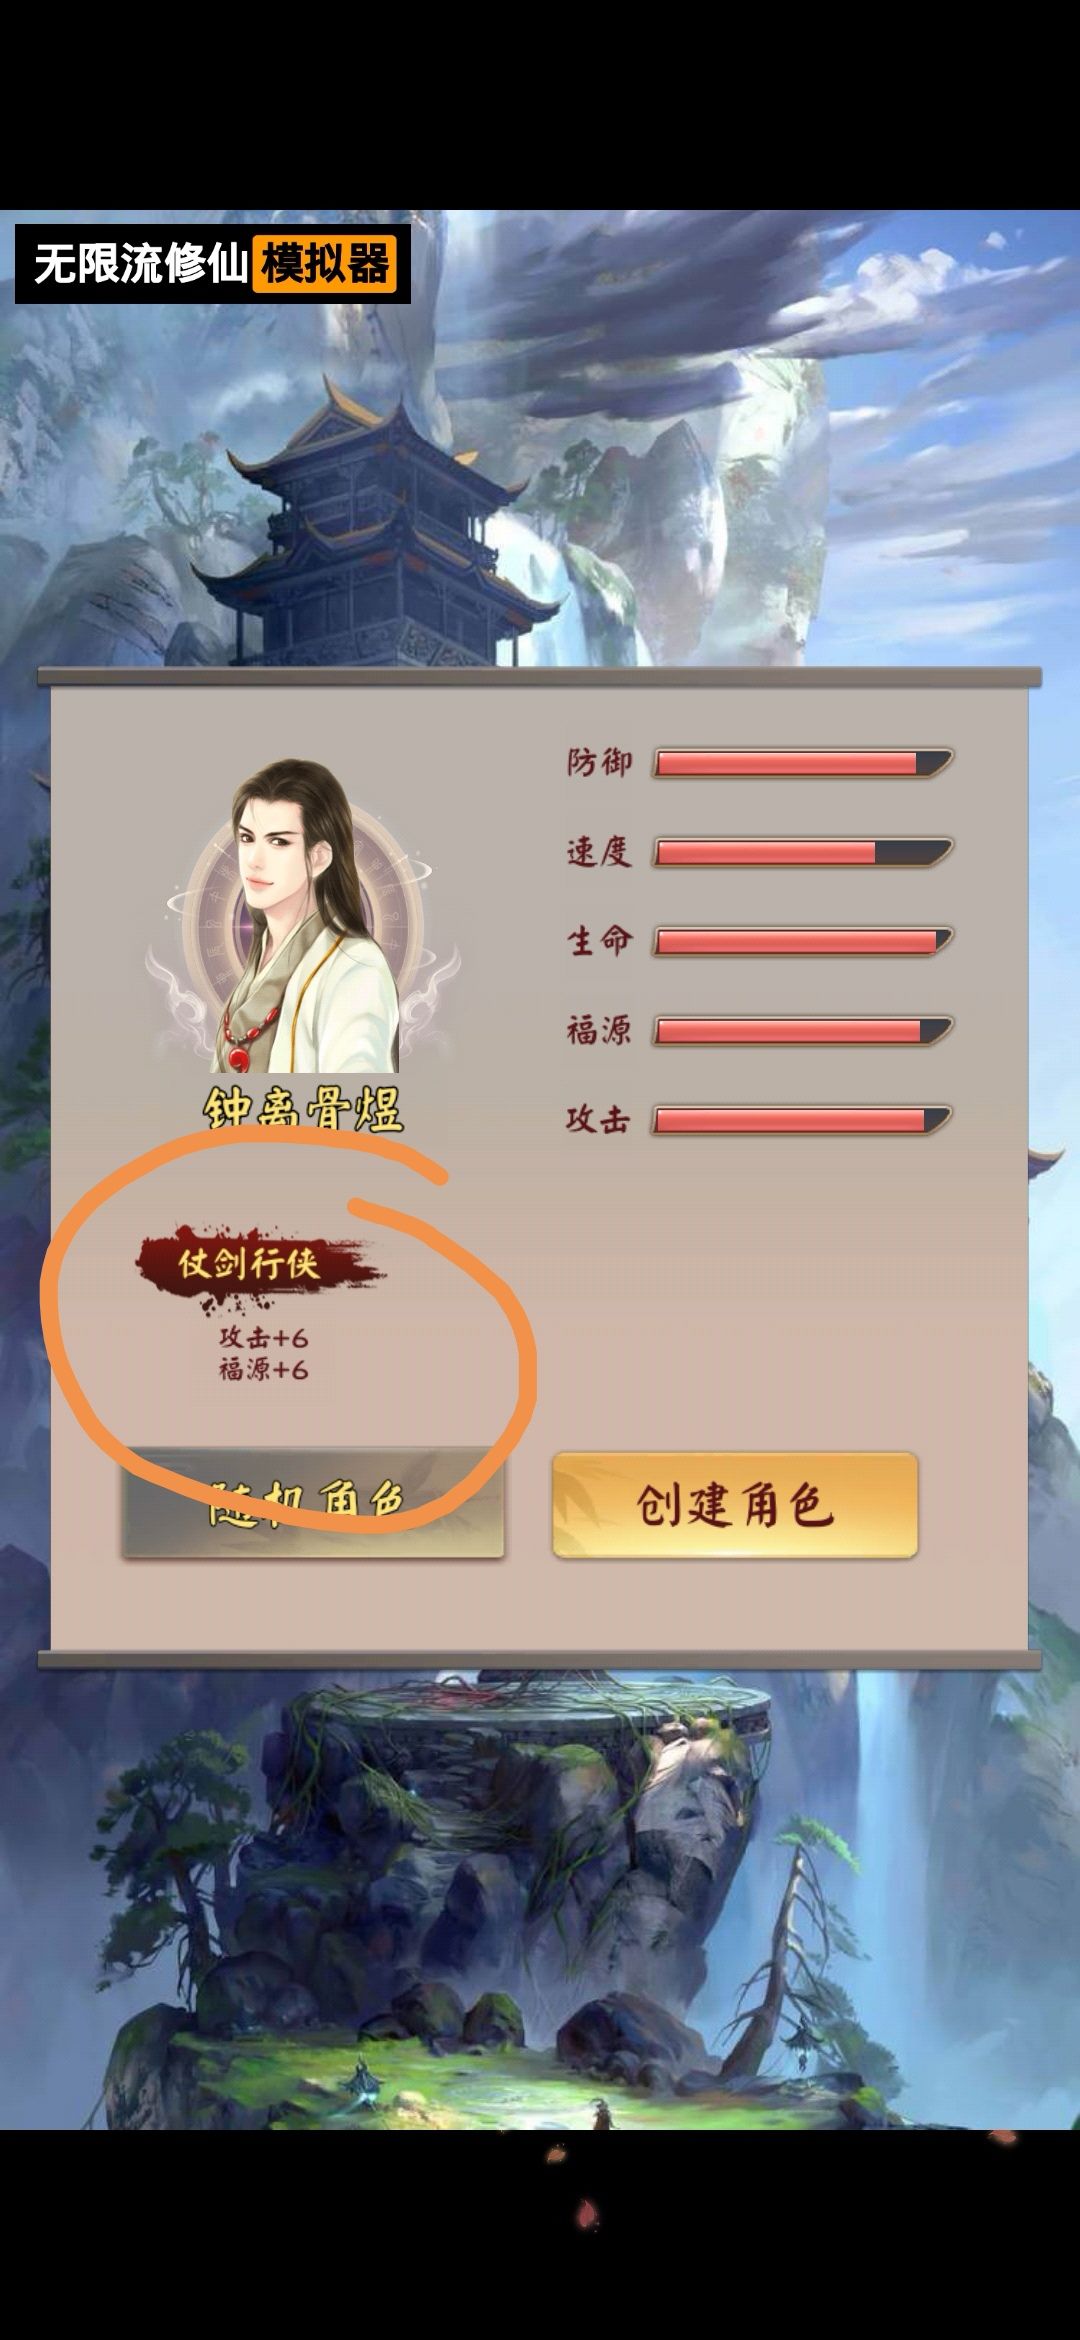The image size is (1080, 2340).
Task: Click the 速度 speed stat bar
Action: (x=803, y=853)
